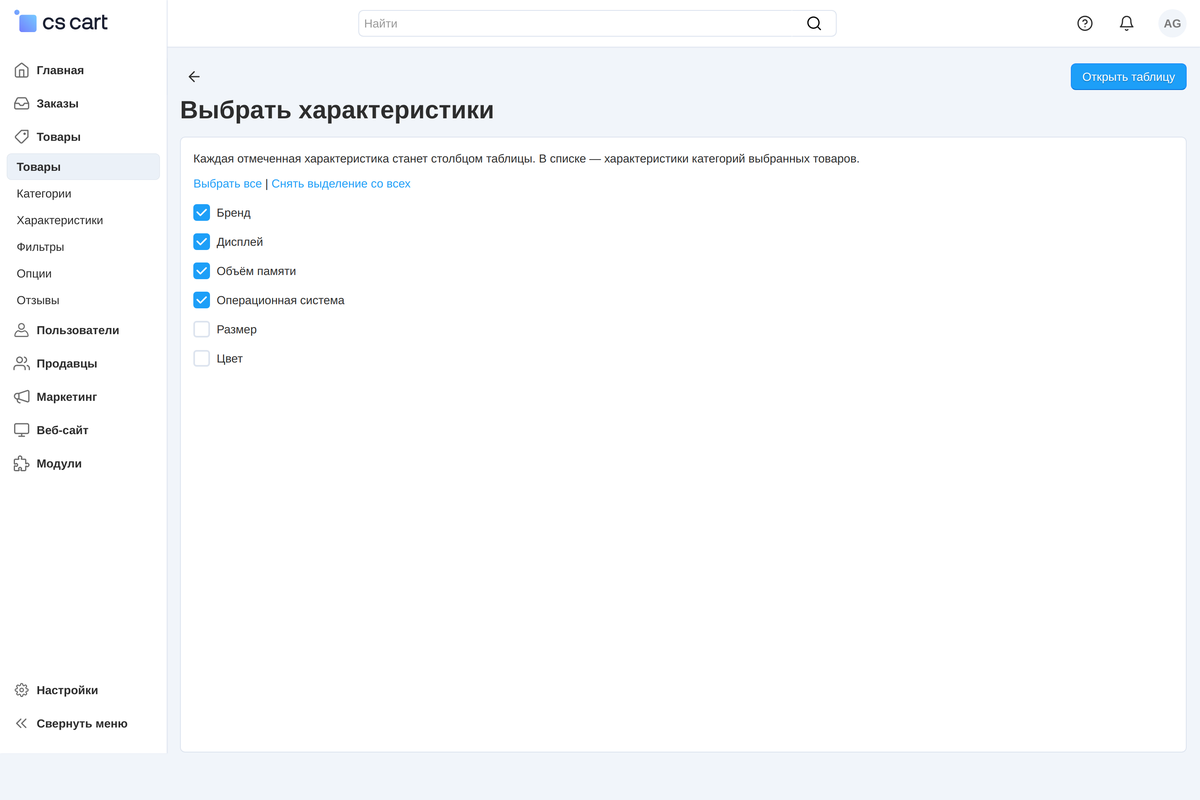Click the Выбрать все link
Image resolution: width=1200 pixels, height=800 pixels.
click(x=228, y=184)
